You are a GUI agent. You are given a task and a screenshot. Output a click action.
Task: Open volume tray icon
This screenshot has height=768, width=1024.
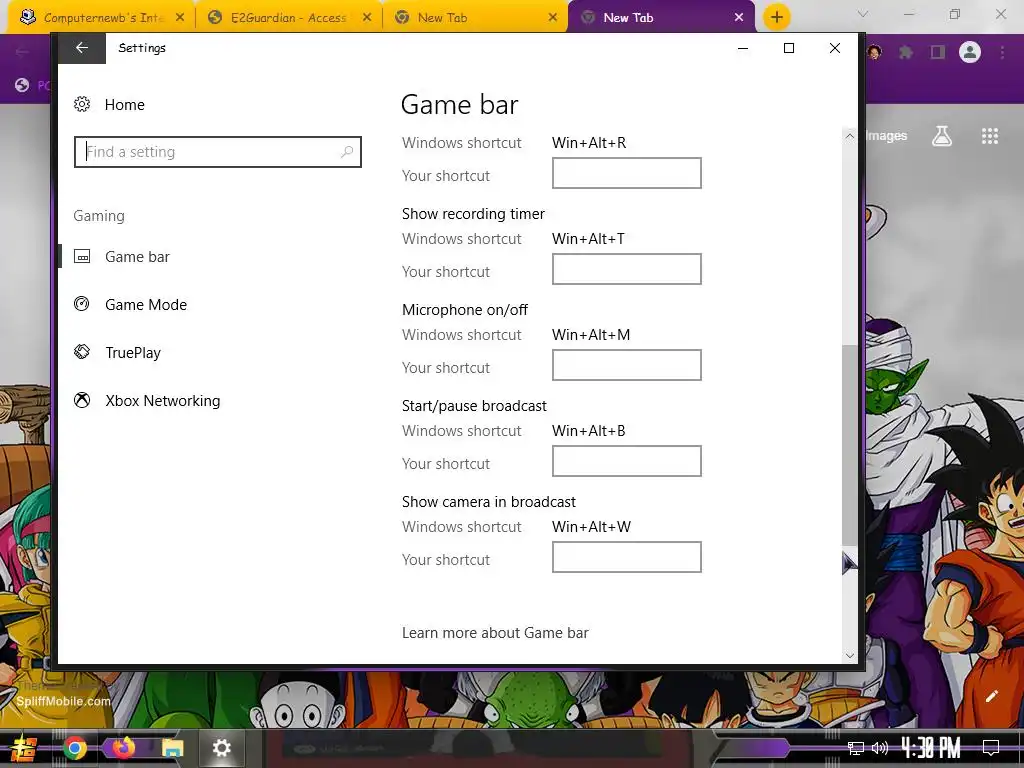(x=880, y=748)
